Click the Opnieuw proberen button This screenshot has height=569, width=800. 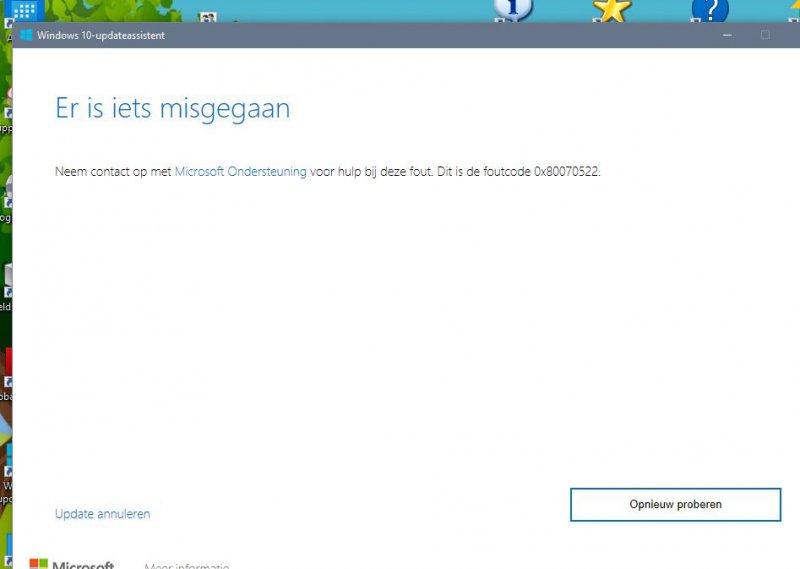[x=675, y=505]
